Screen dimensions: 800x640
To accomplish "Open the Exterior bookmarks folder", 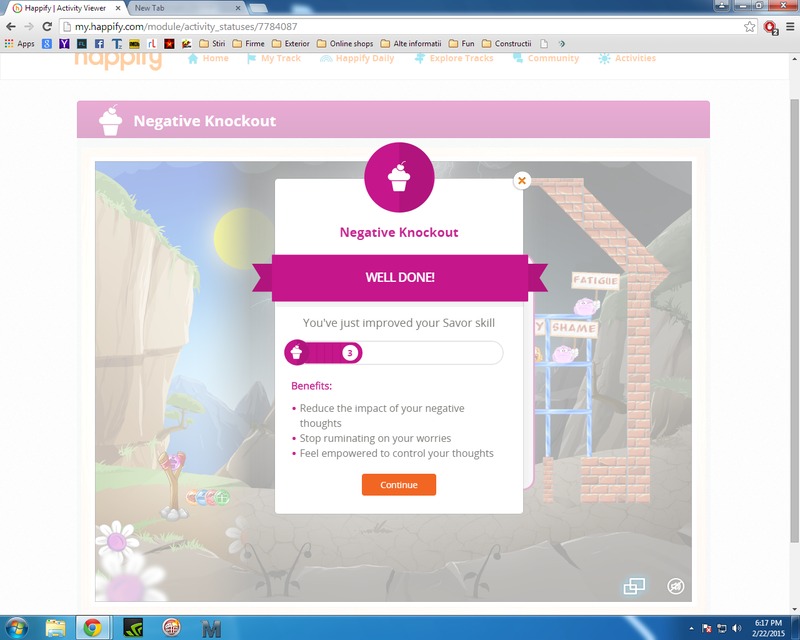I will [290, 43].
